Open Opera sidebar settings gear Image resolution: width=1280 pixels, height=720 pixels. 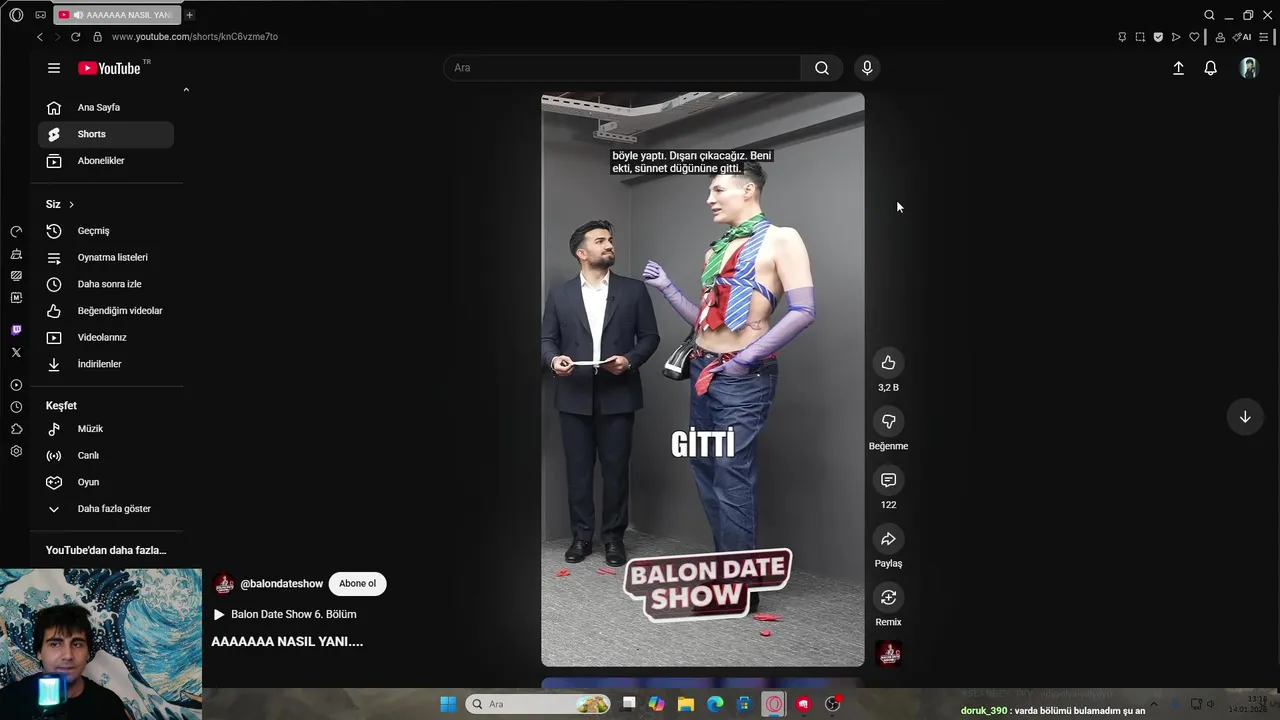coord(16,451)
